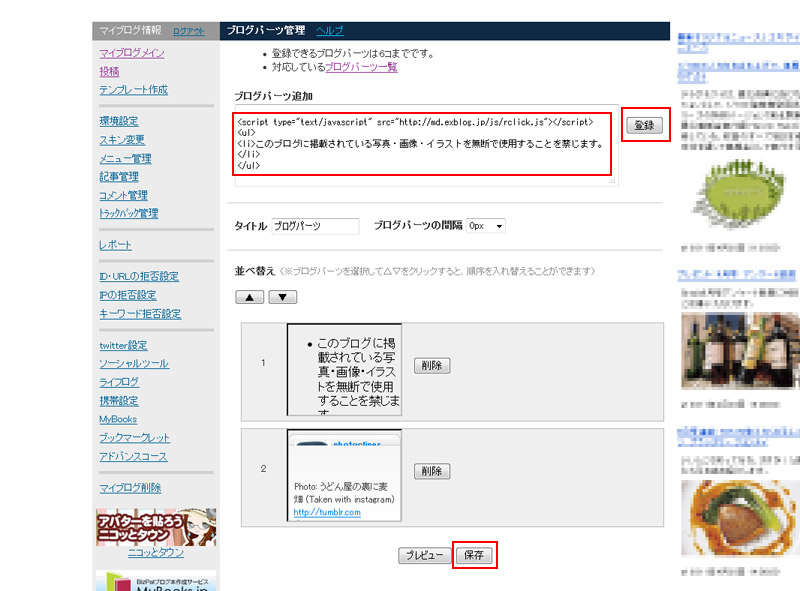Click the move-up triangle button
Viewport: 800px width, 591px height.
pos(249,297)
